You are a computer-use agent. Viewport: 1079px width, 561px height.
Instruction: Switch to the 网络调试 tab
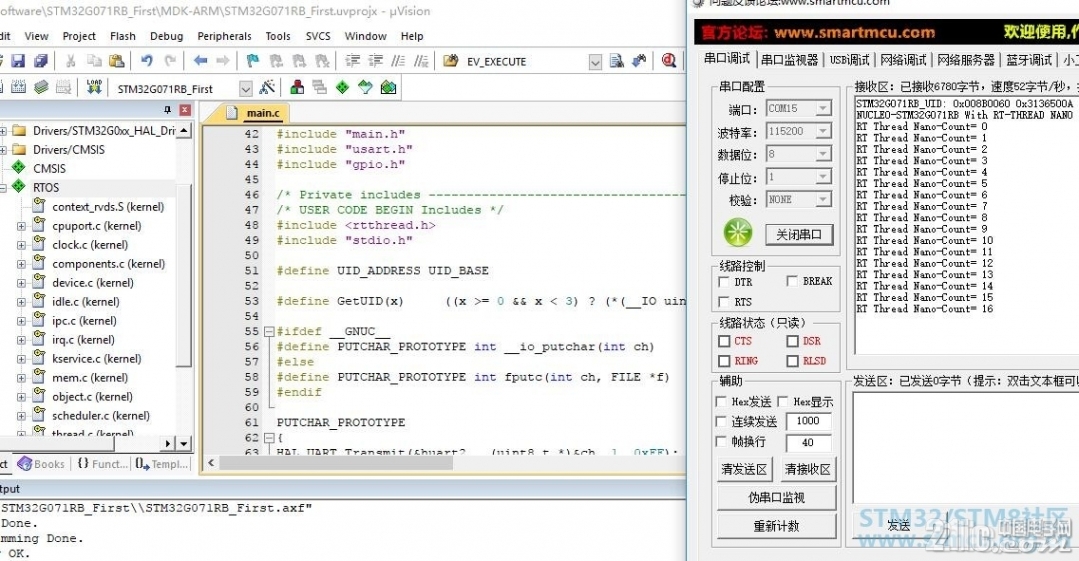(x=904, y=59)
